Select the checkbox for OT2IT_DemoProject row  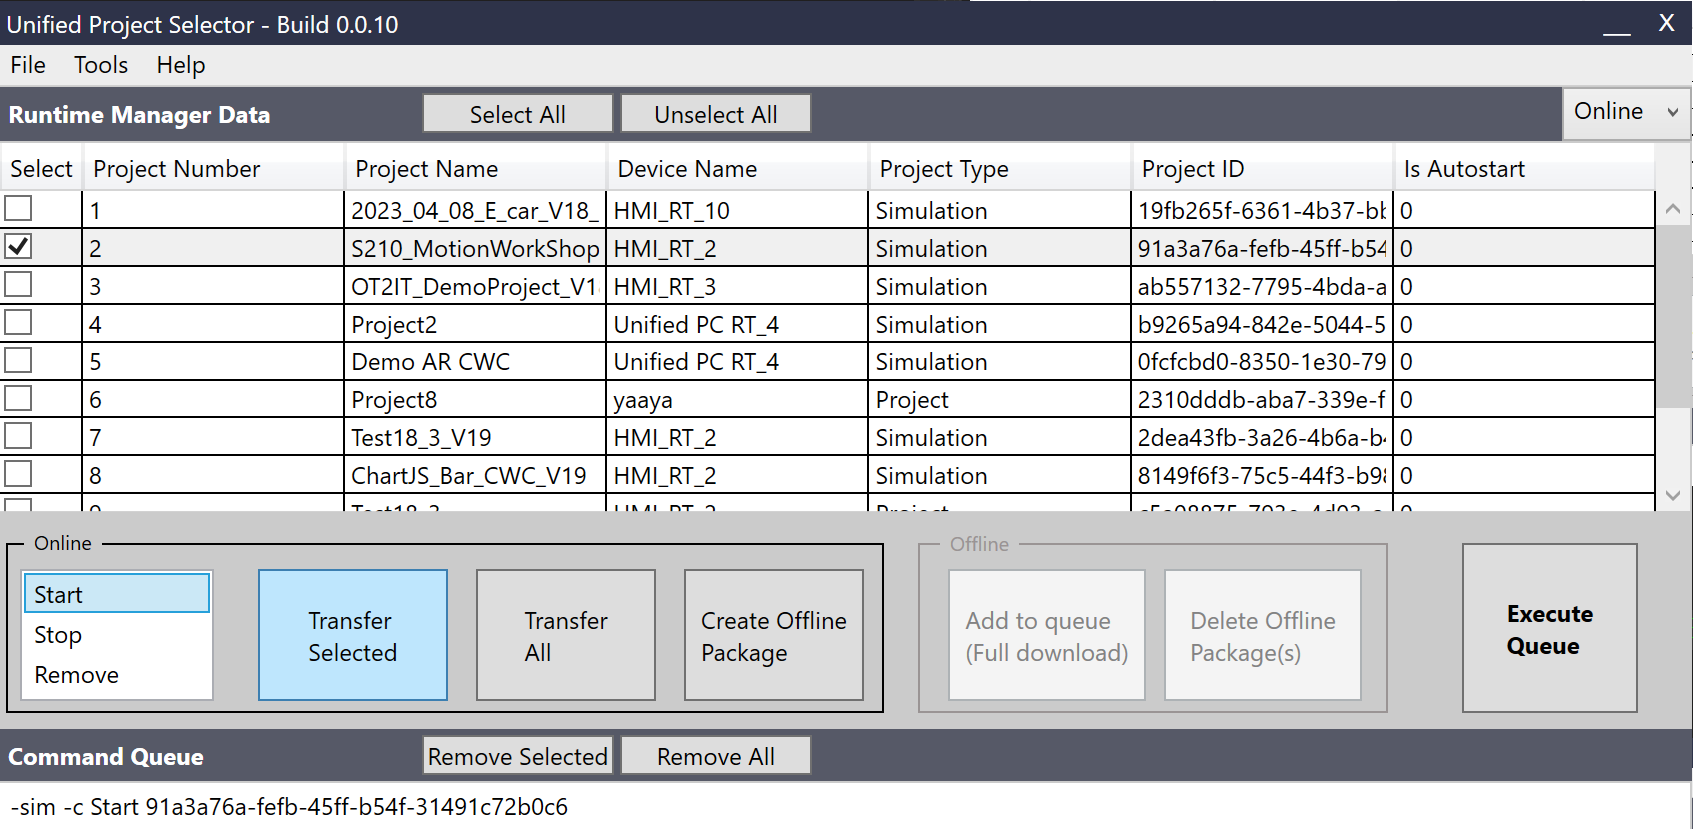18,284
